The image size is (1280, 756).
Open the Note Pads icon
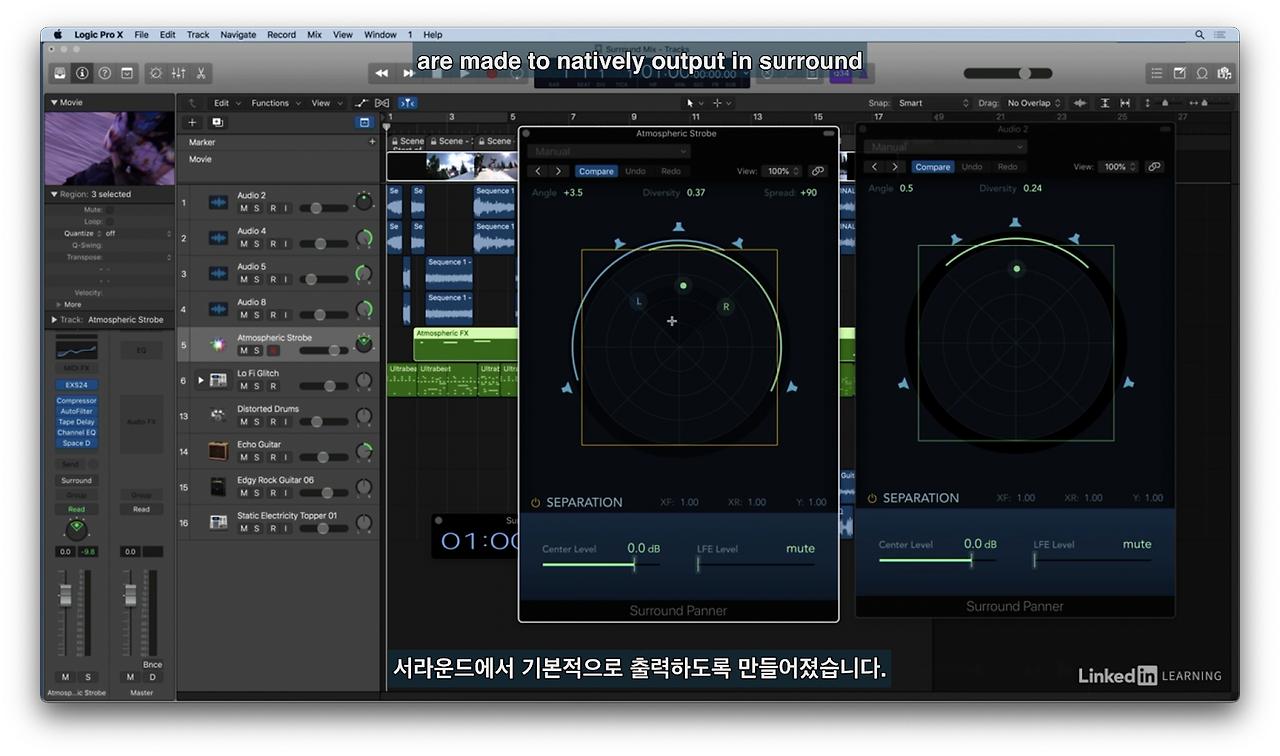[1179, 73]
